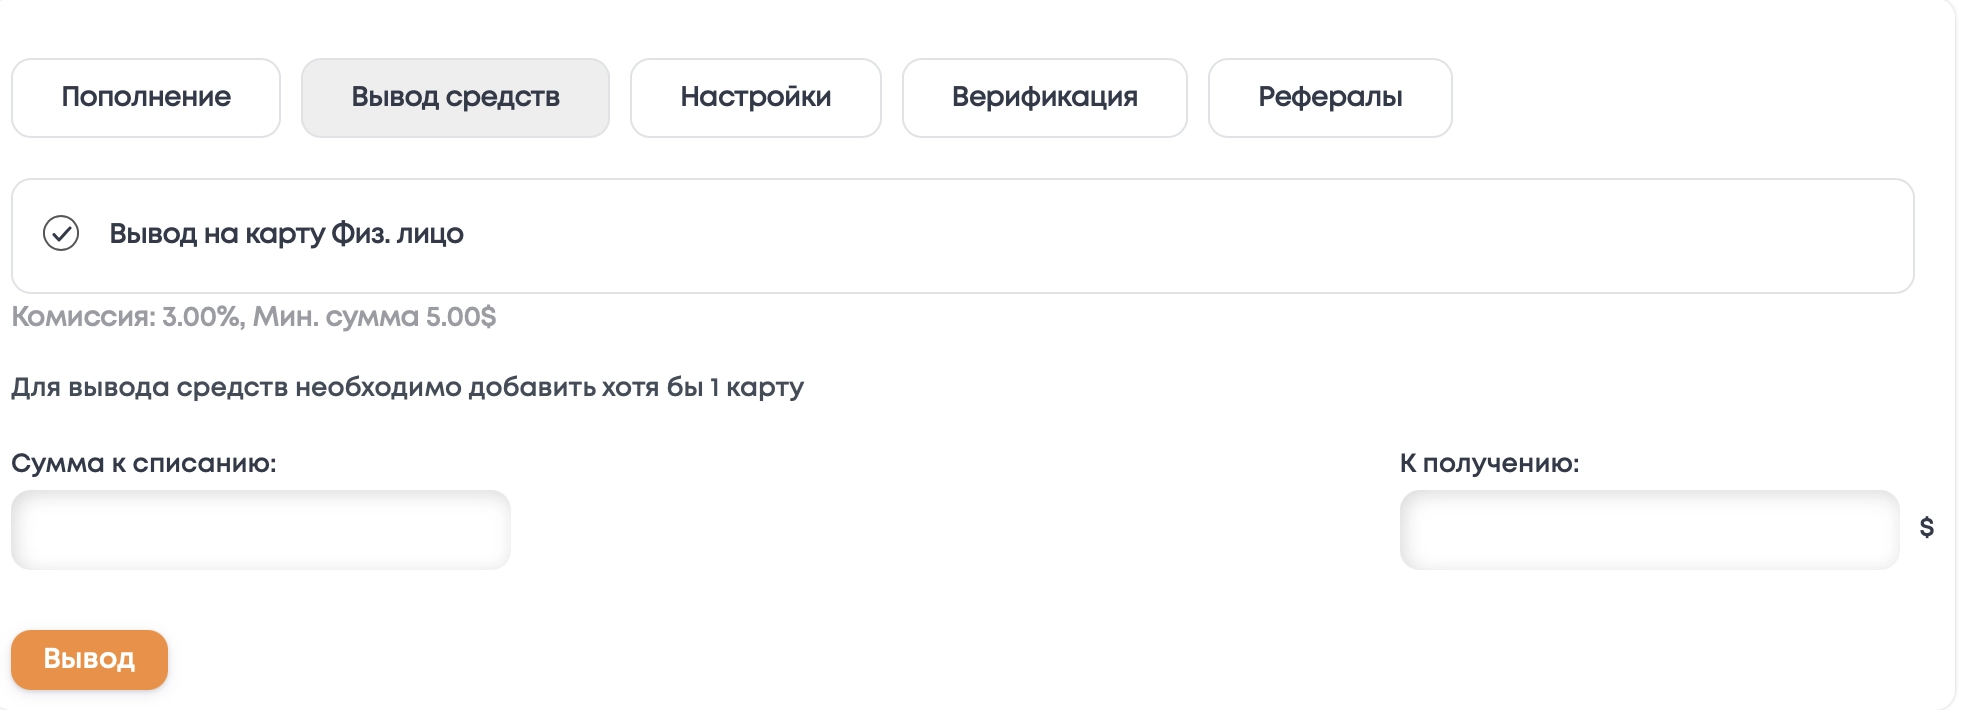
Task: Click the Мин. сумма 5.00$ text
Action: pos(374,317)
